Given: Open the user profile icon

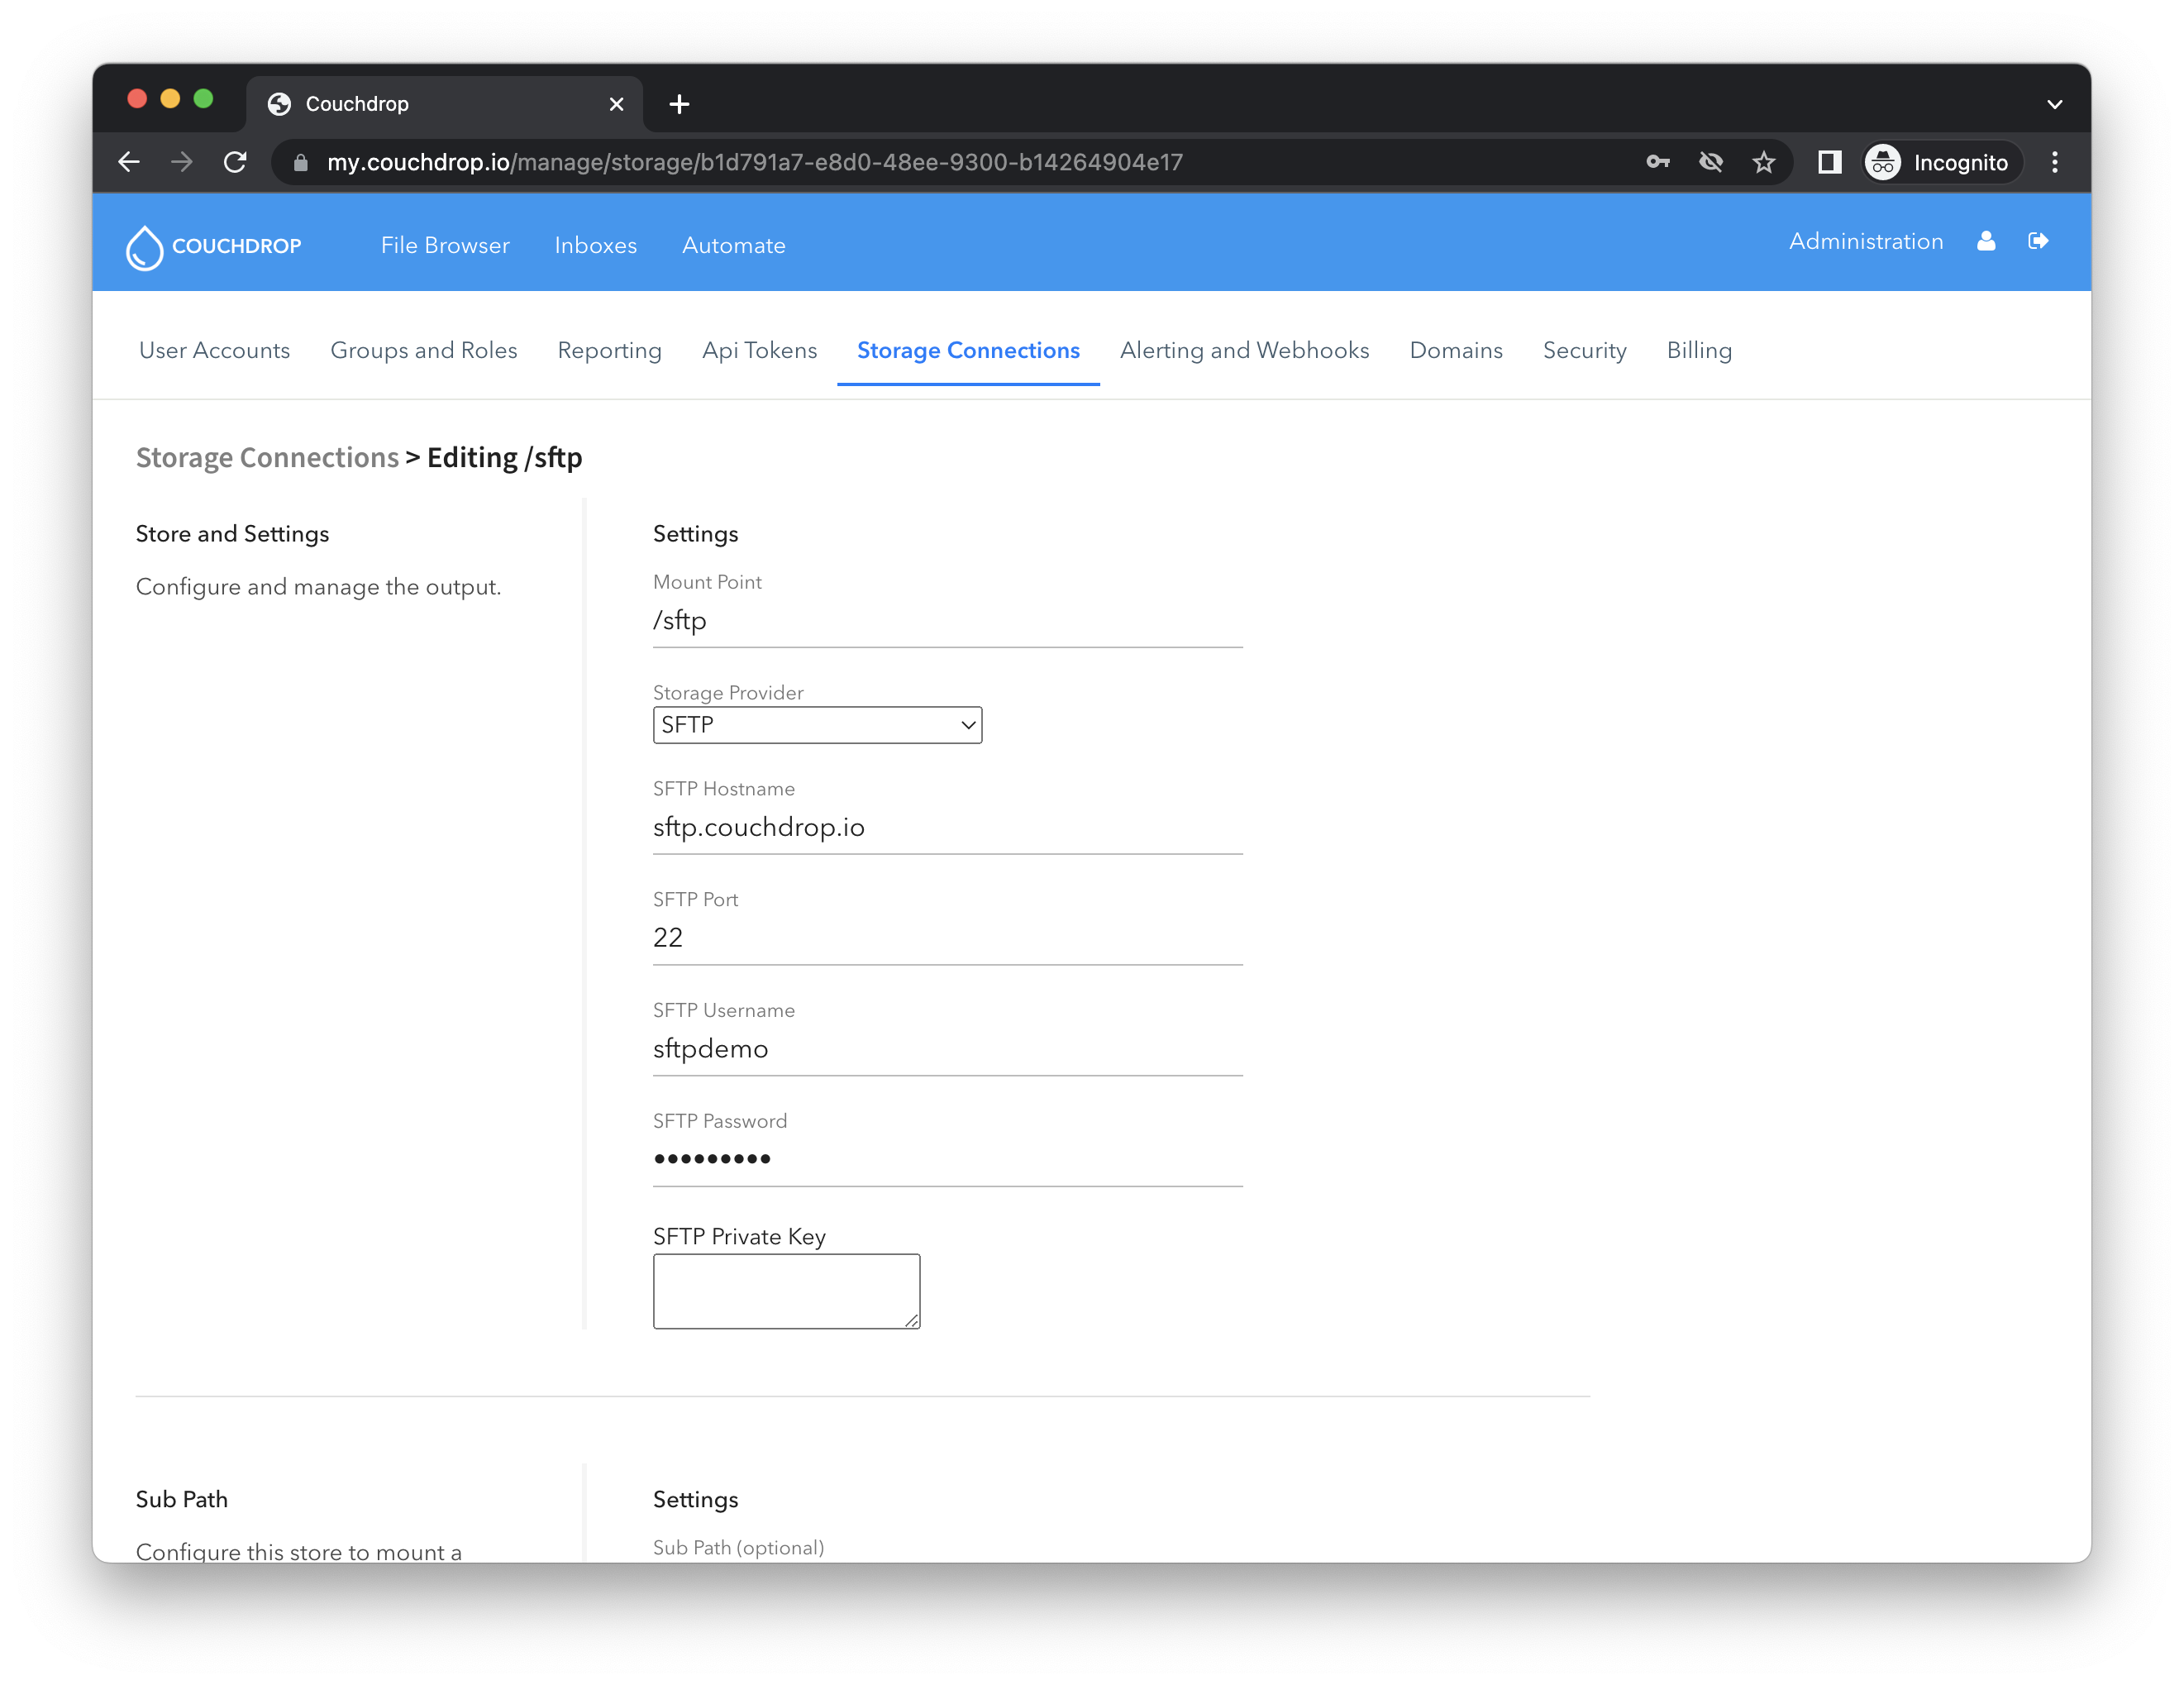Looking at the screenshot, I should [1986, 241].
